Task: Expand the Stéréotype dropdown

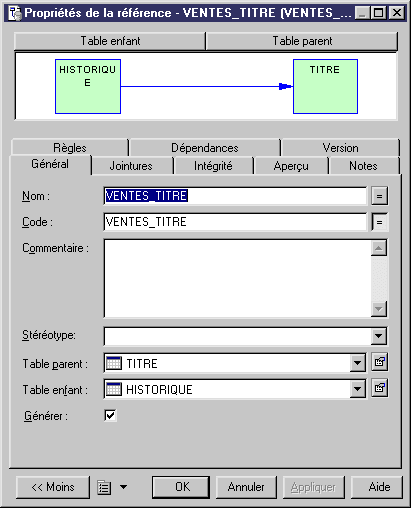Action: [x=379, y=336]
